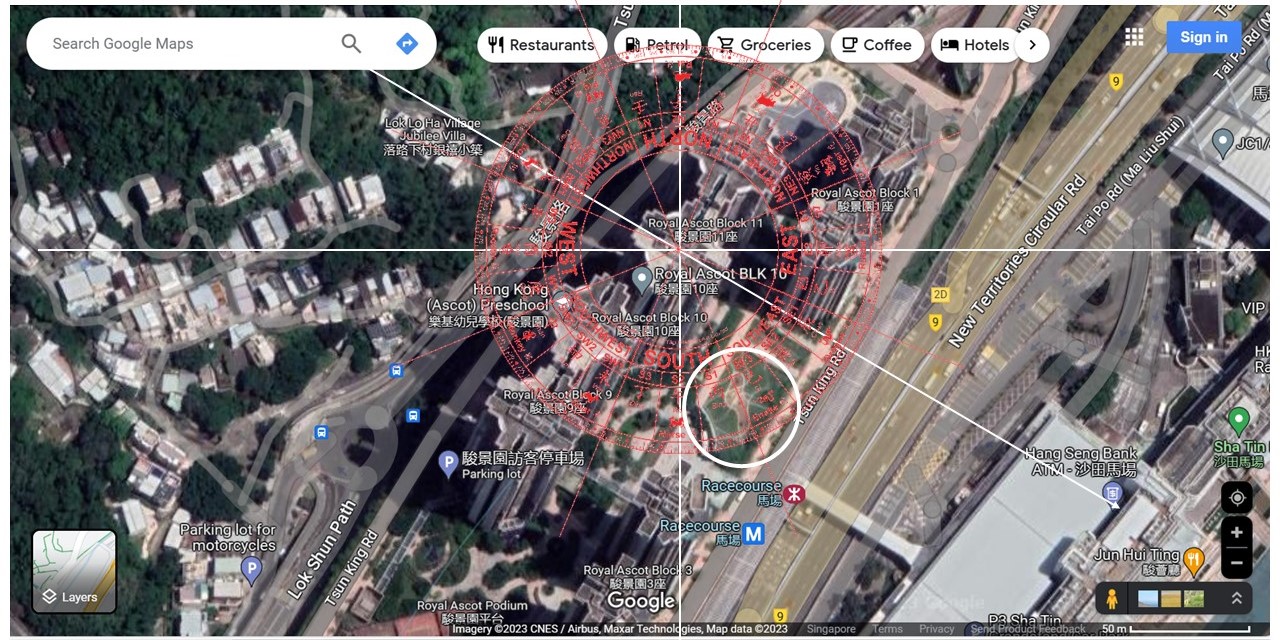Click the Sign in button
This screenshot has width=1280, height=640.
(1203, 37)
